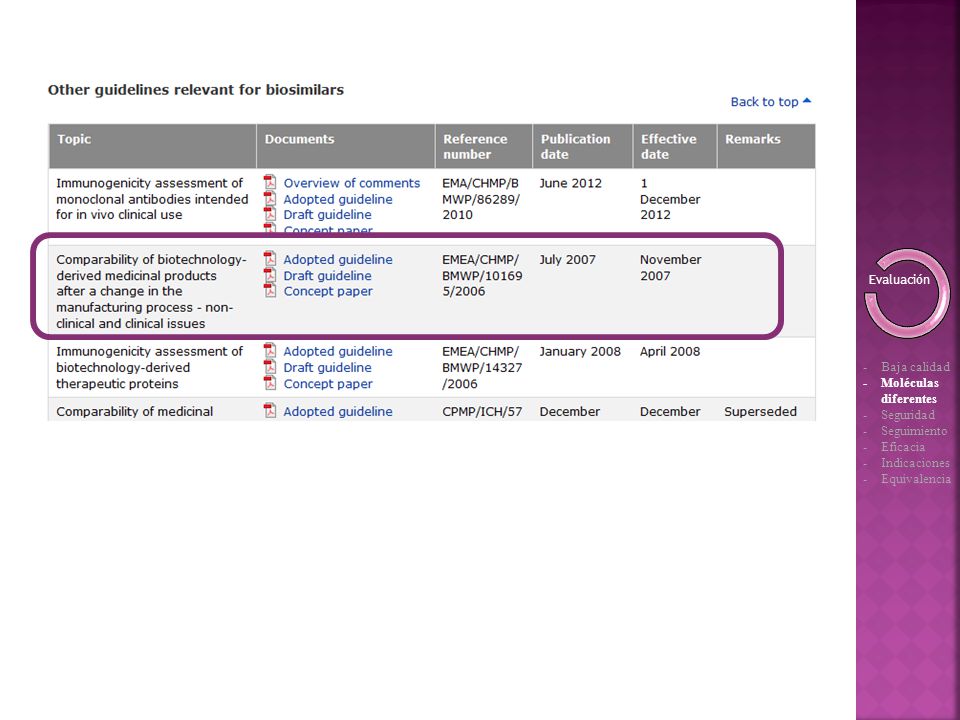
Task: Click the Remarks column header
Action: point(767,146)
